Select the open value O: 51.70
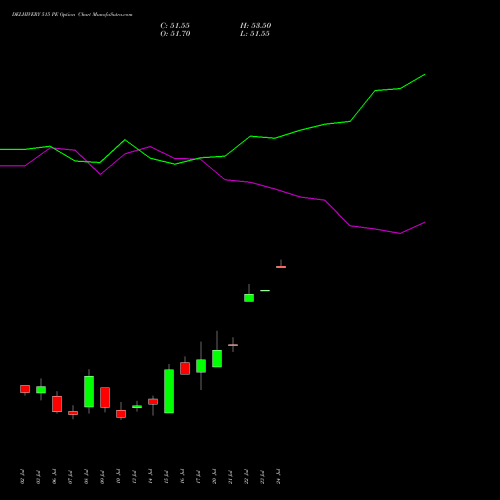Image resolution: width=500 pixels, height=500 pixels. pyautogui.click(x=175, y=34)
